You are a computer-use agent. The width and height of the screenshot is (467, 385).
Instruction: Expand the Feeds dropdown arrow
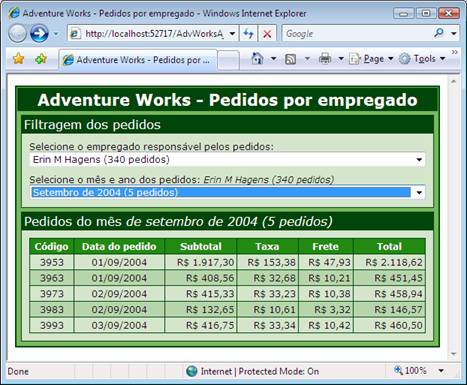pos(307,59)
